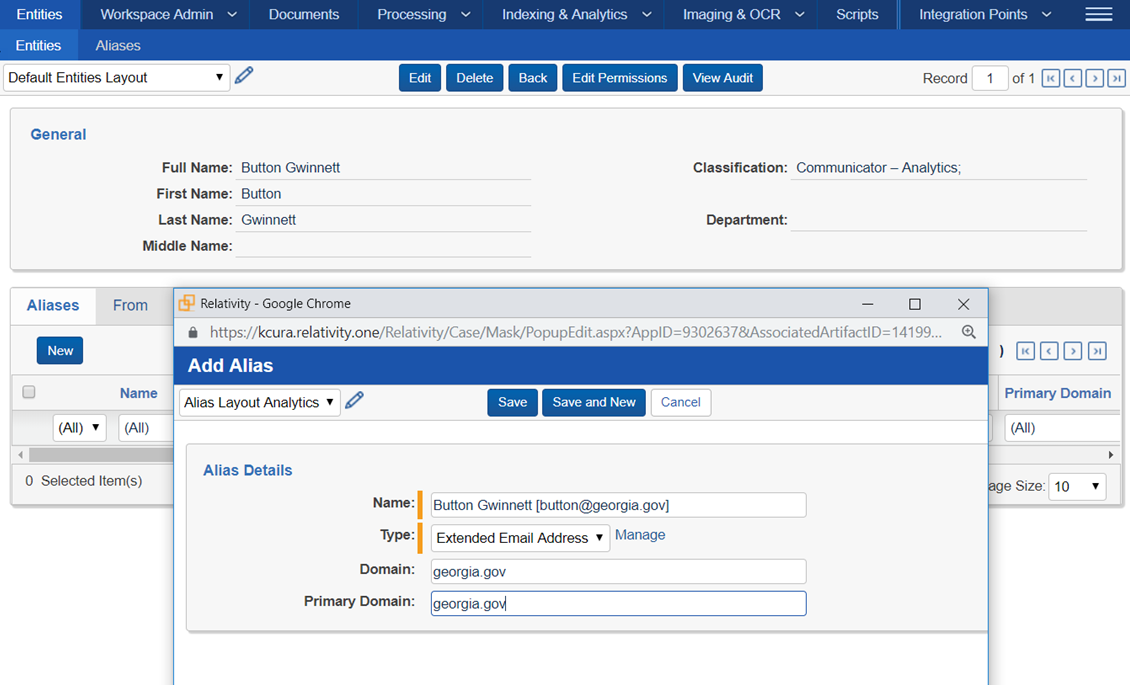Open the first (All) filter dropdown in Aliases

point(79,428)
